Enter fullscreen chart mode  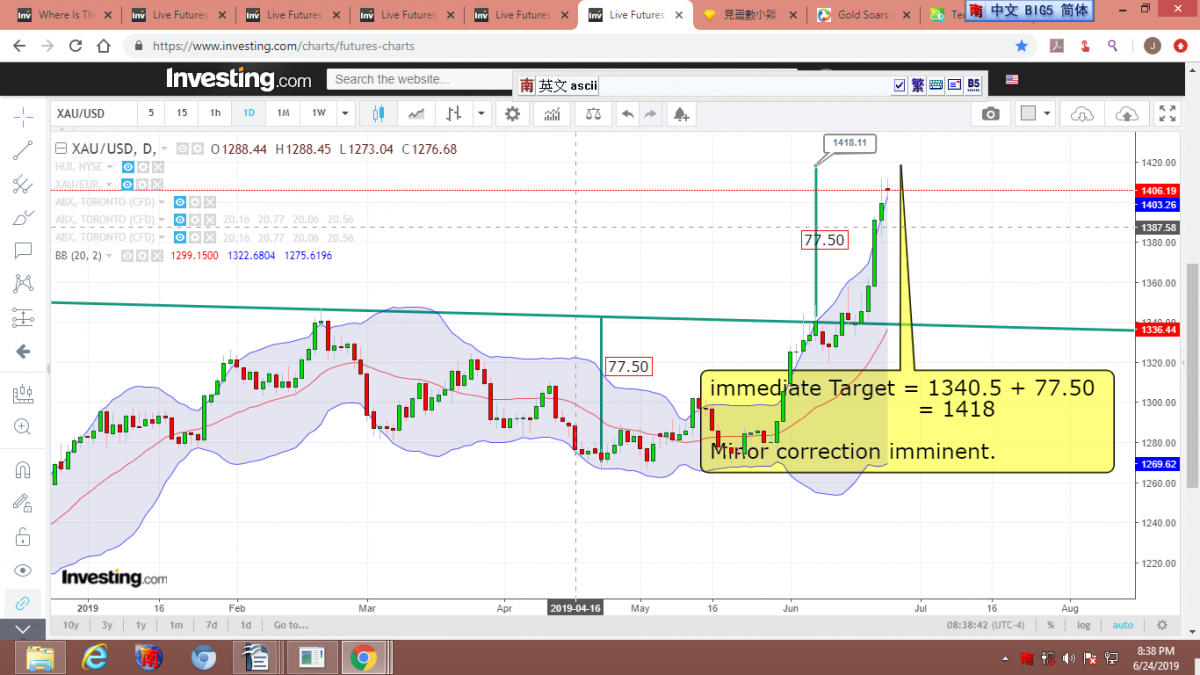(1167, 114)
